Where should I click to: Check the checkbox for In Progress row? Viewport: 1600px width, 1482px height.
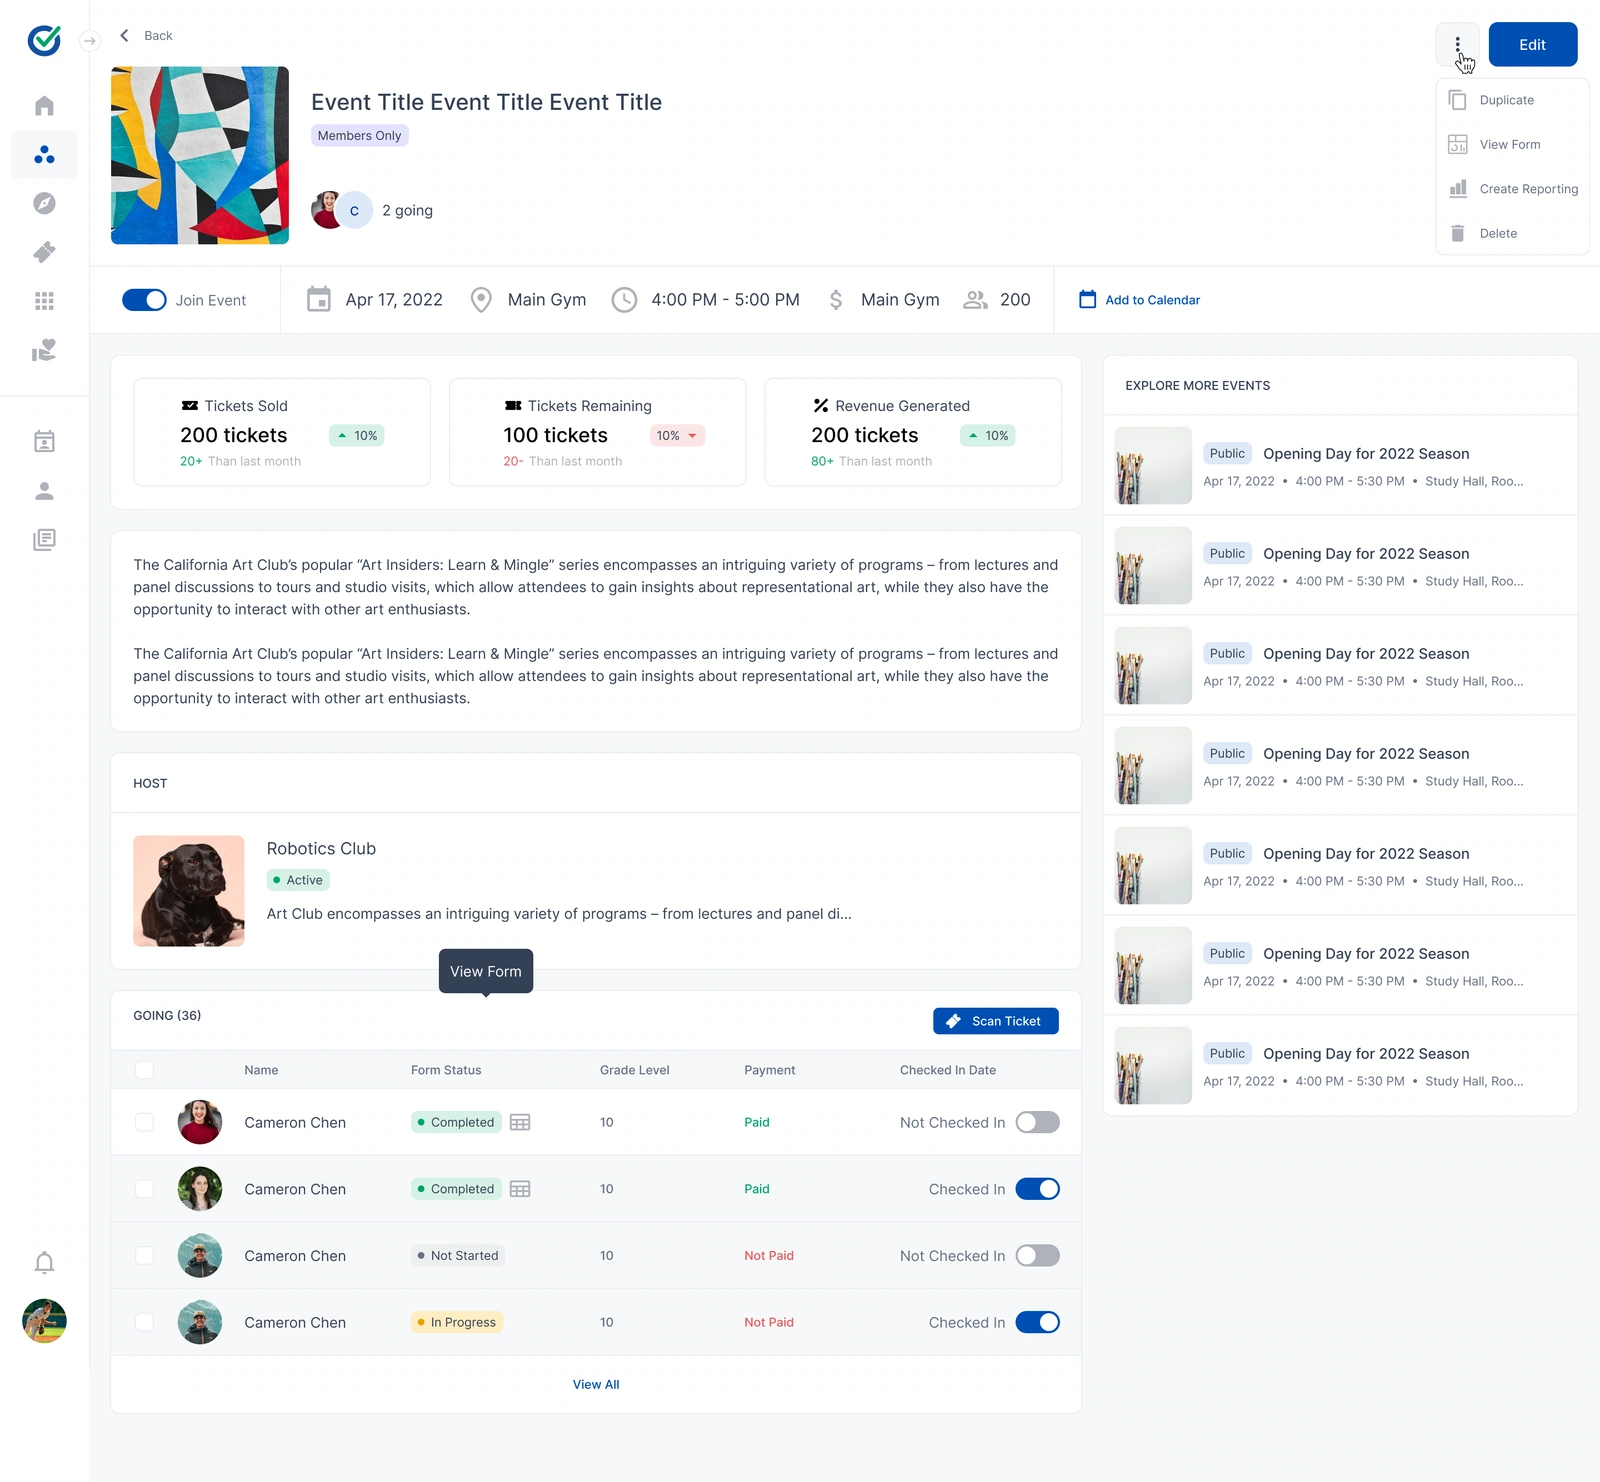144,1322
